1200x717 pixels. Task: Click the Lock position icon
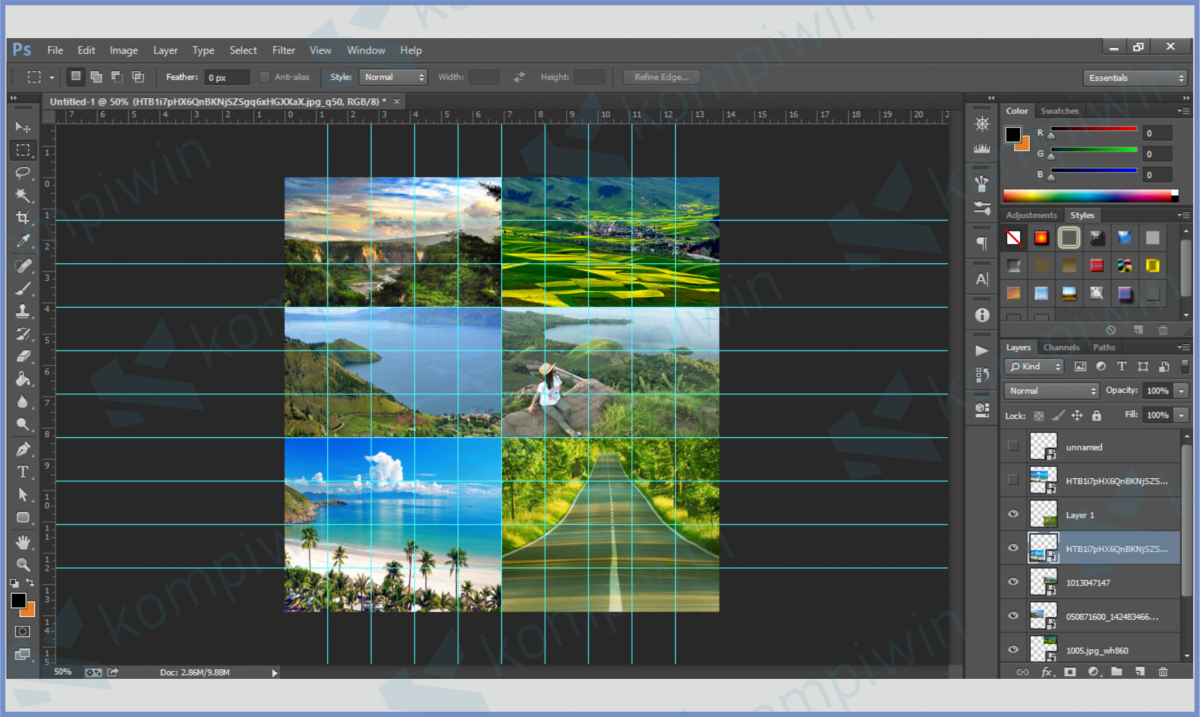click(x=1077, y=415)
